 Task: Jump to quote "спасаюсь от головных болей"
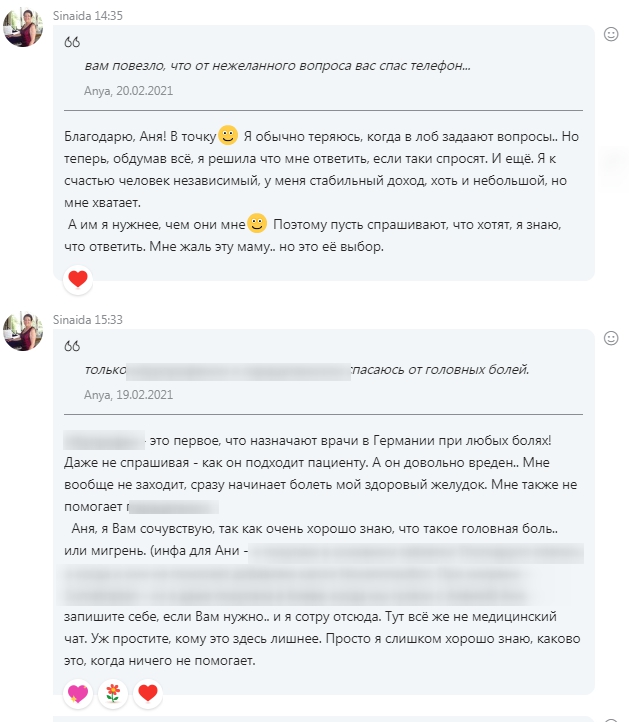click(x=440, y=370)
